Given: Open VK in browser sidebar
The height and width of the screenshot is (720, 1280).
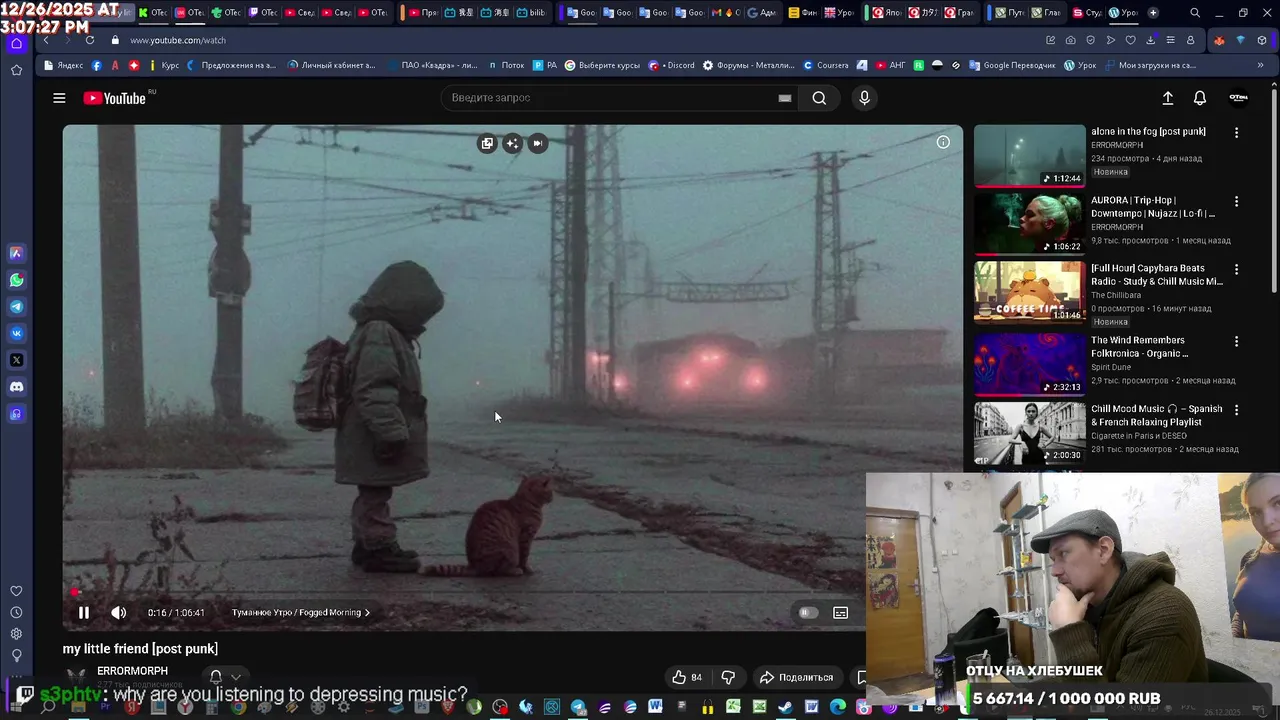Looking at the screenshot, I should 16,333.
